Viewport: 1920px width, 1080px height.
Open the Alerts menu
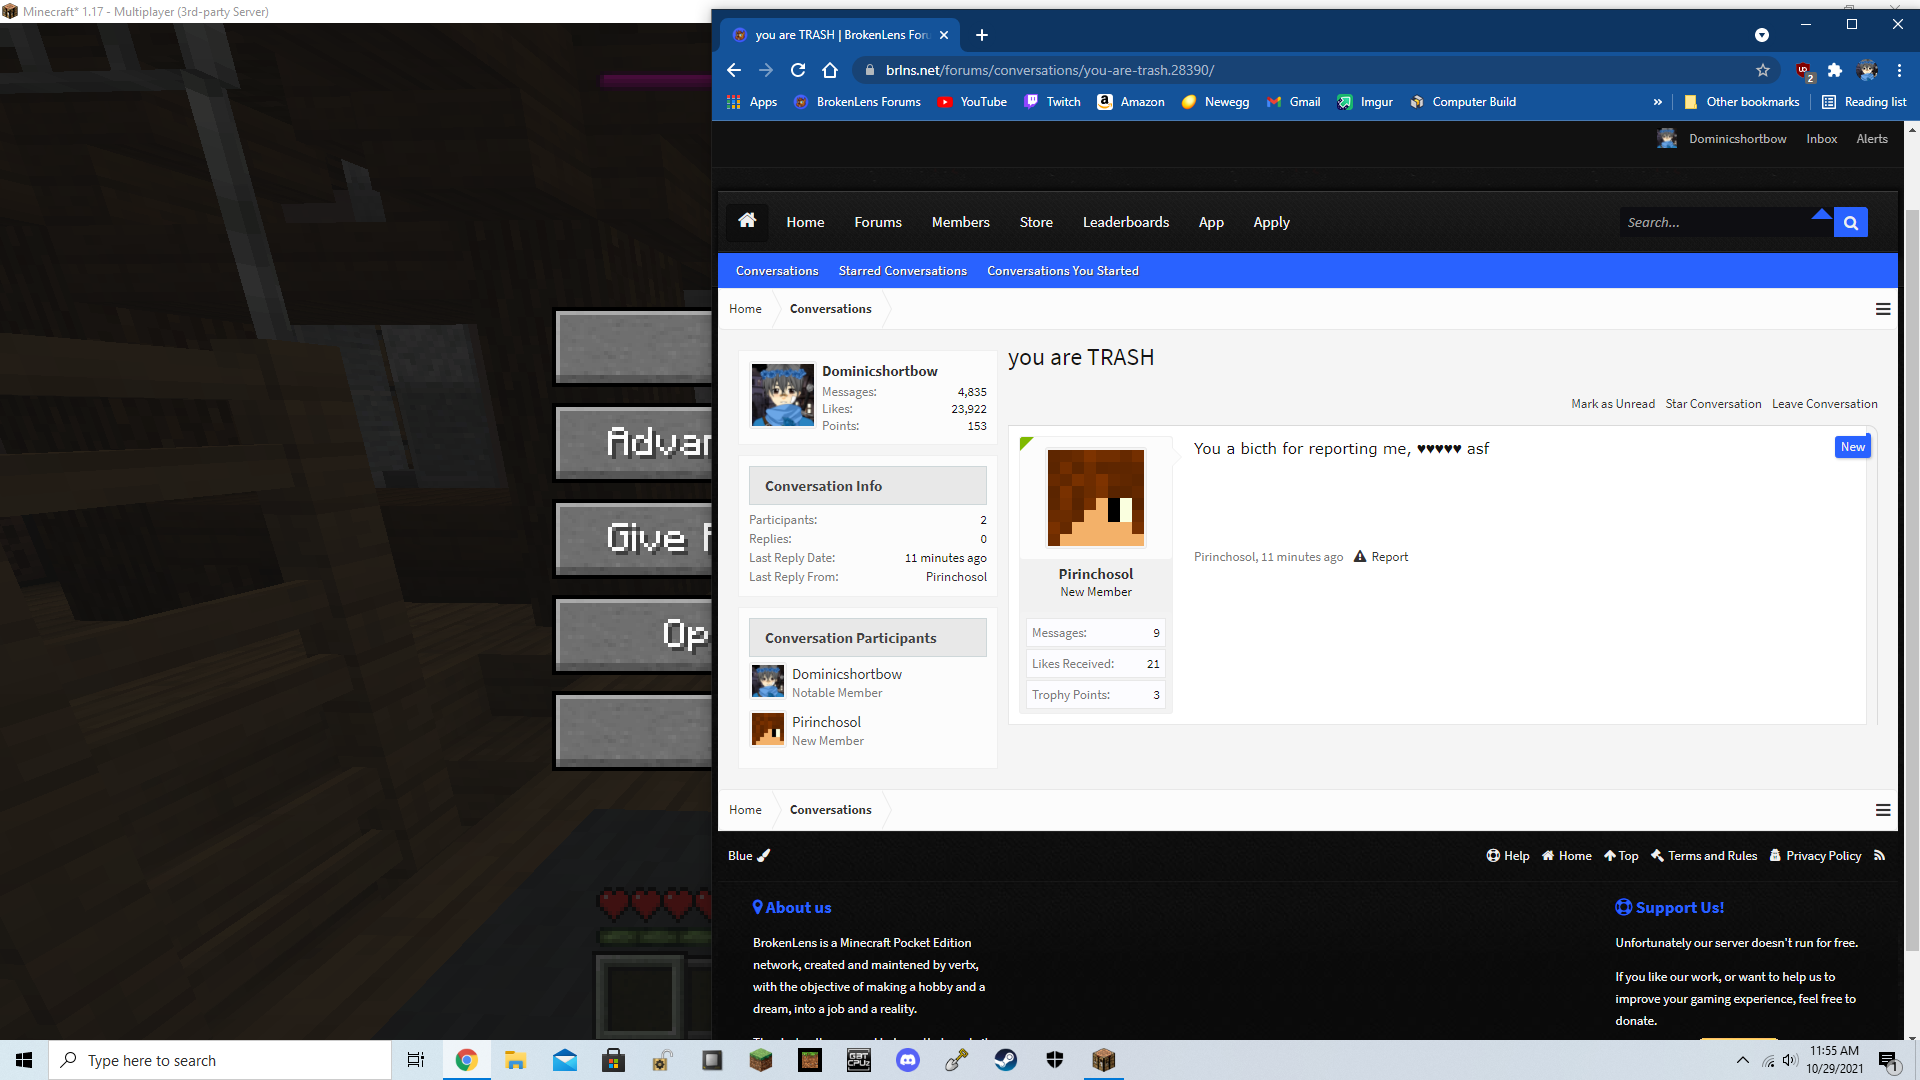[1872, 139]
